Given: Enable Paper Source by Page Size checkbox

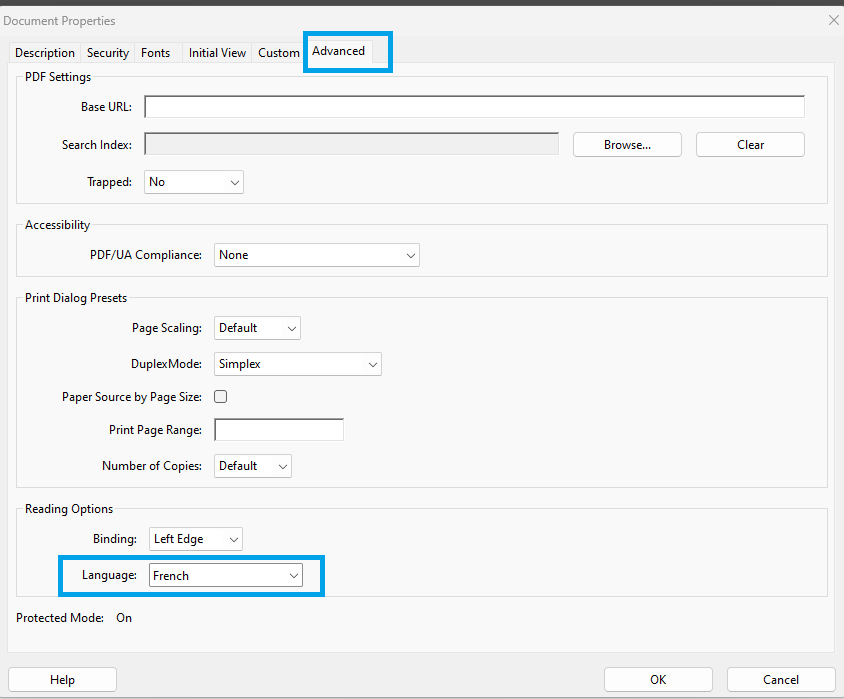Looking at the screenshot, I should coord(221,397).
